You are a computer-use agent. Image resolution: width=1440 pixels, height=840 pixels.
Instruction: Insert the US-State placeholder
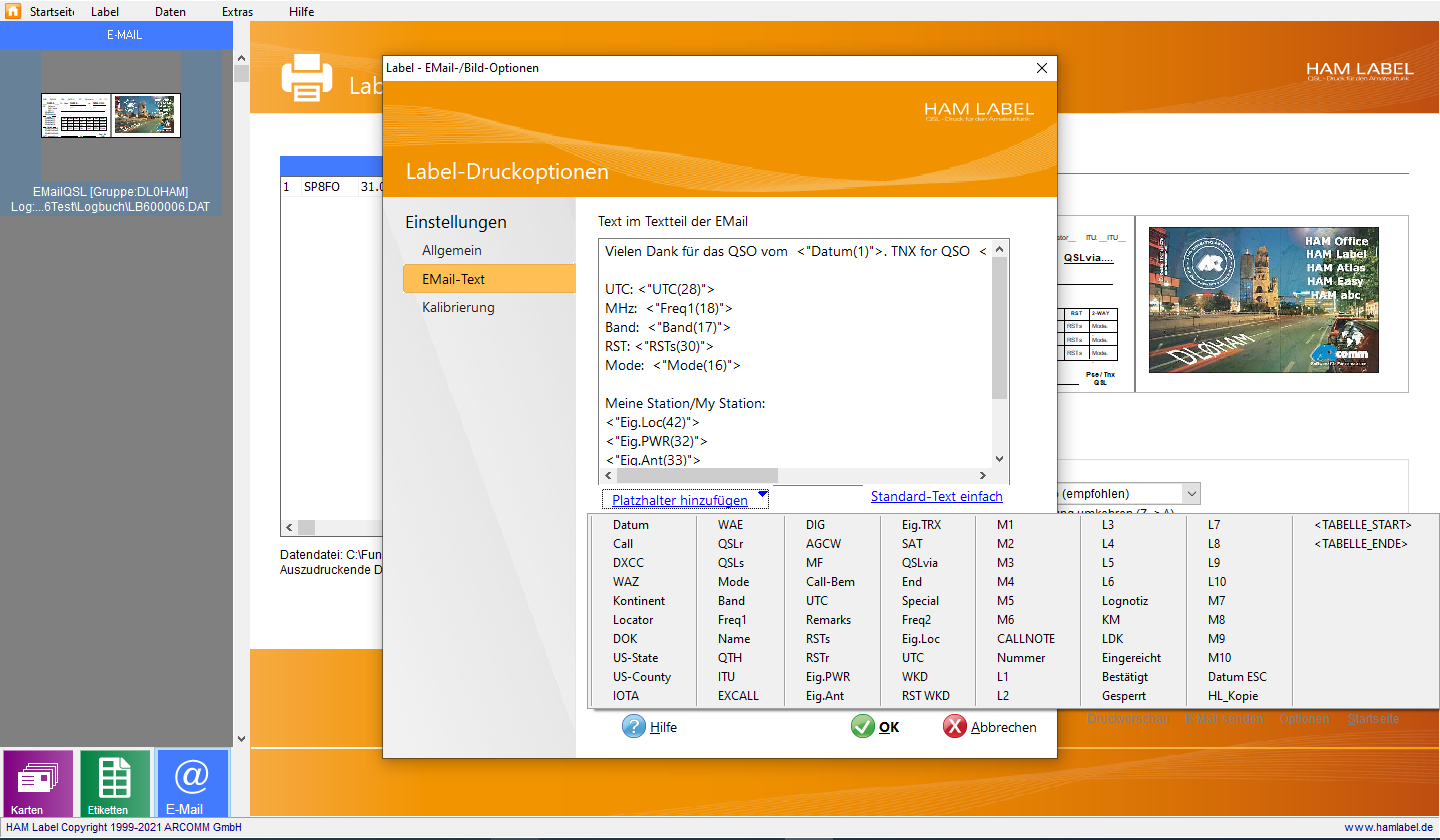click(x=636, y=658)
